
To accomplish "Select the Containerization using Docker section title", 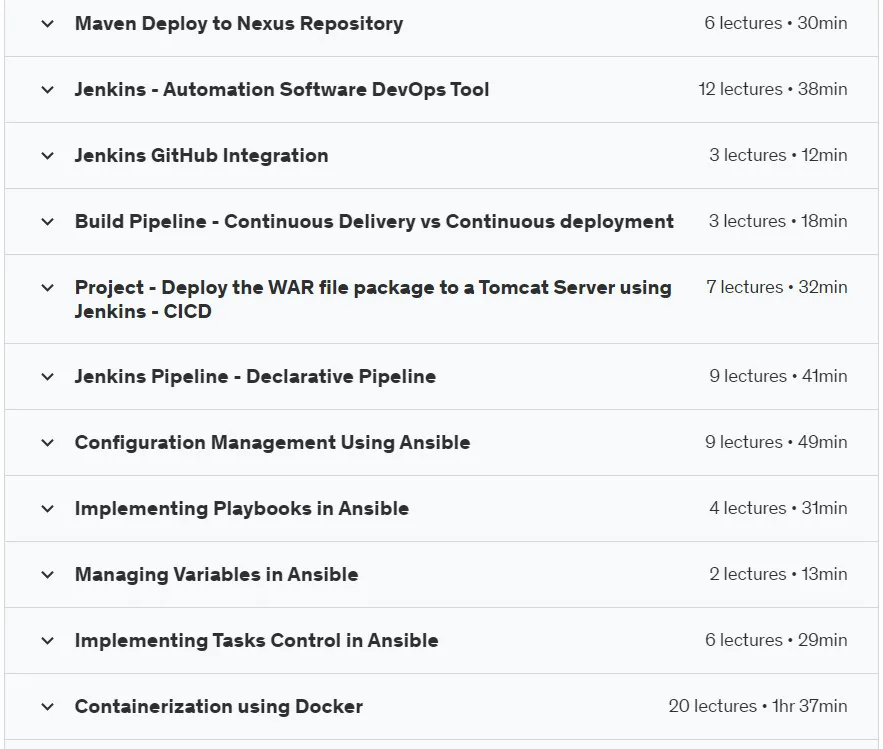I will 218,707.
